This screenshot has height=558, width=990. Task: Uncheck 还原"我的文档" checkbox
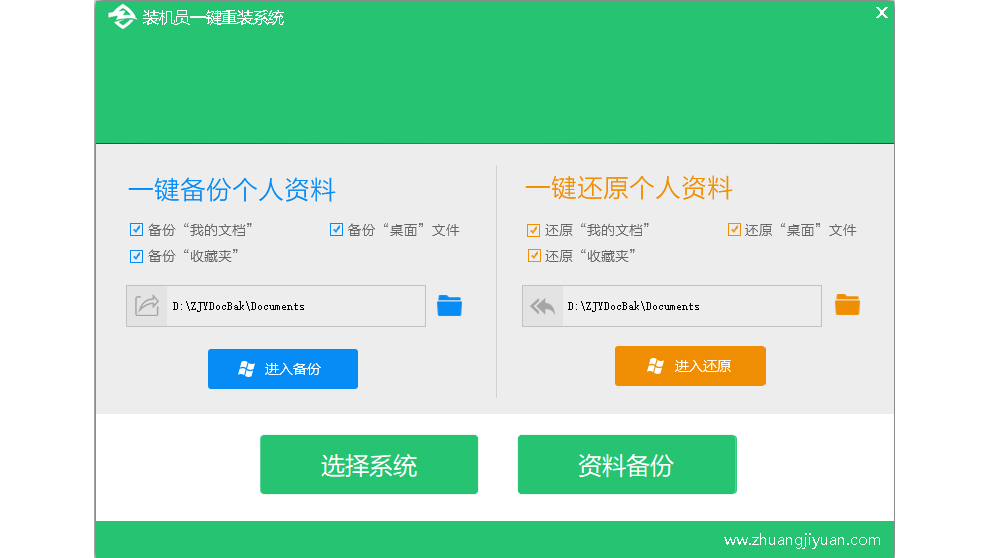pyautogui.click(x=534, y=230)
